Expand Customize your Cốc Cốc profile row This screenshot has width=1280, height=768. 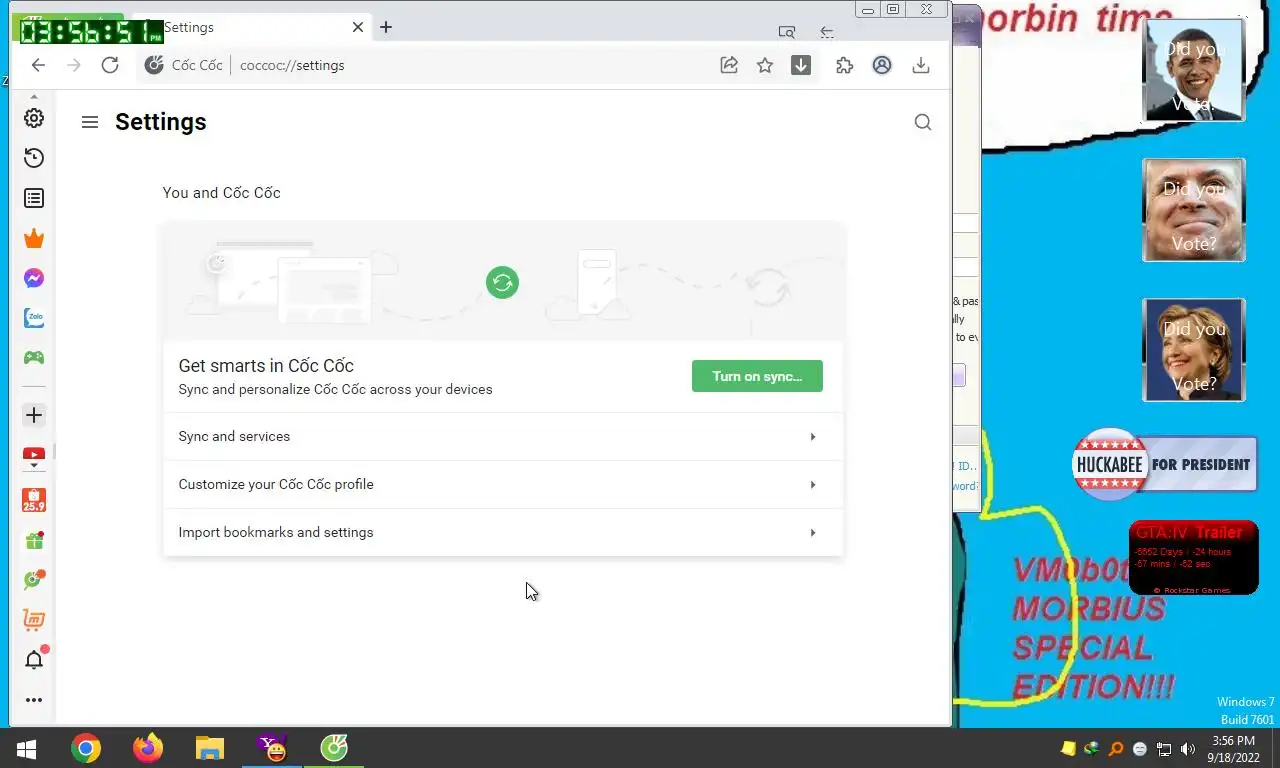tap(503, 485)
